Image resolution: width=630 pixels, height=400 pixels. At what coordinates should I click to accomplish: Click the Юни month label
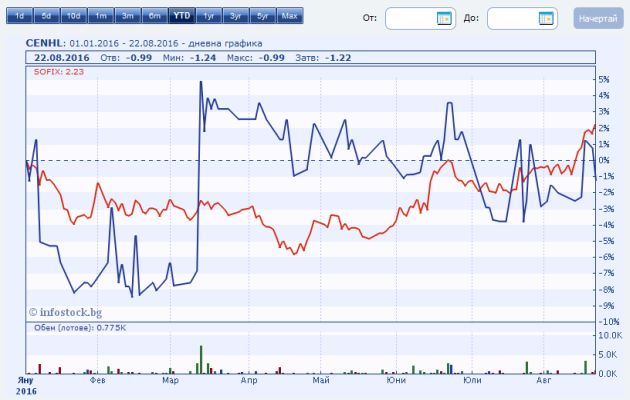pos(396,380)
